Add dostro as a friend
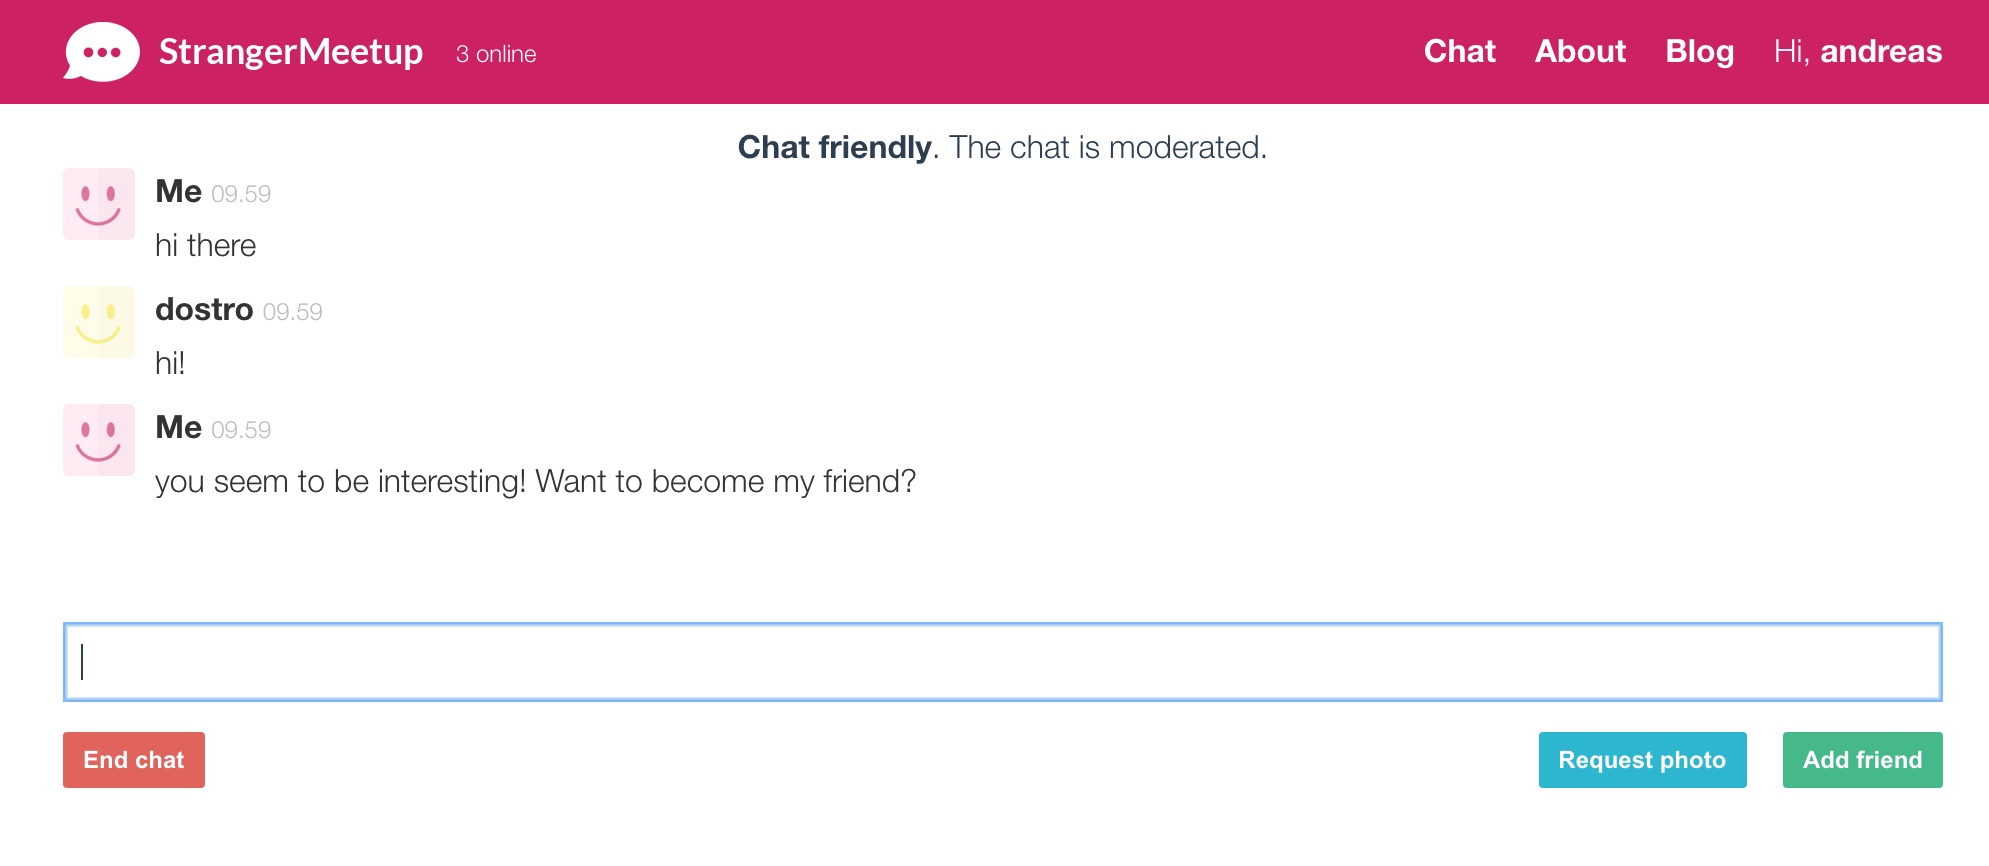Screen dimensions: 1989x866 click(x=1862, y=760)
